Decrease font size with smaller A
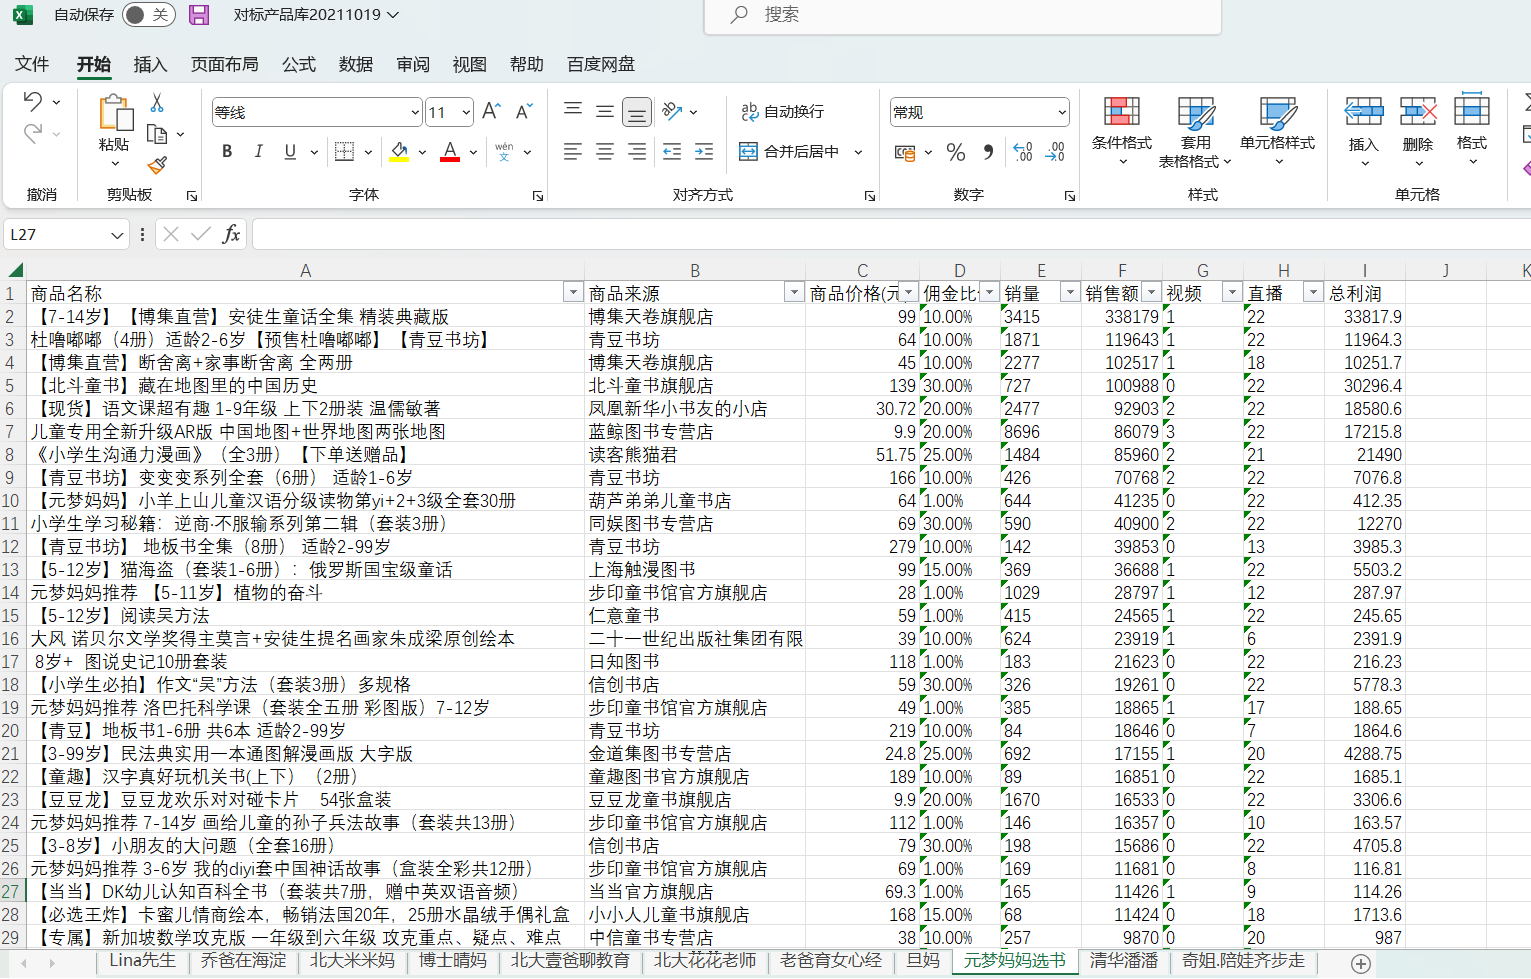Viewport: 1531px width, 979px height. [524, 111]
